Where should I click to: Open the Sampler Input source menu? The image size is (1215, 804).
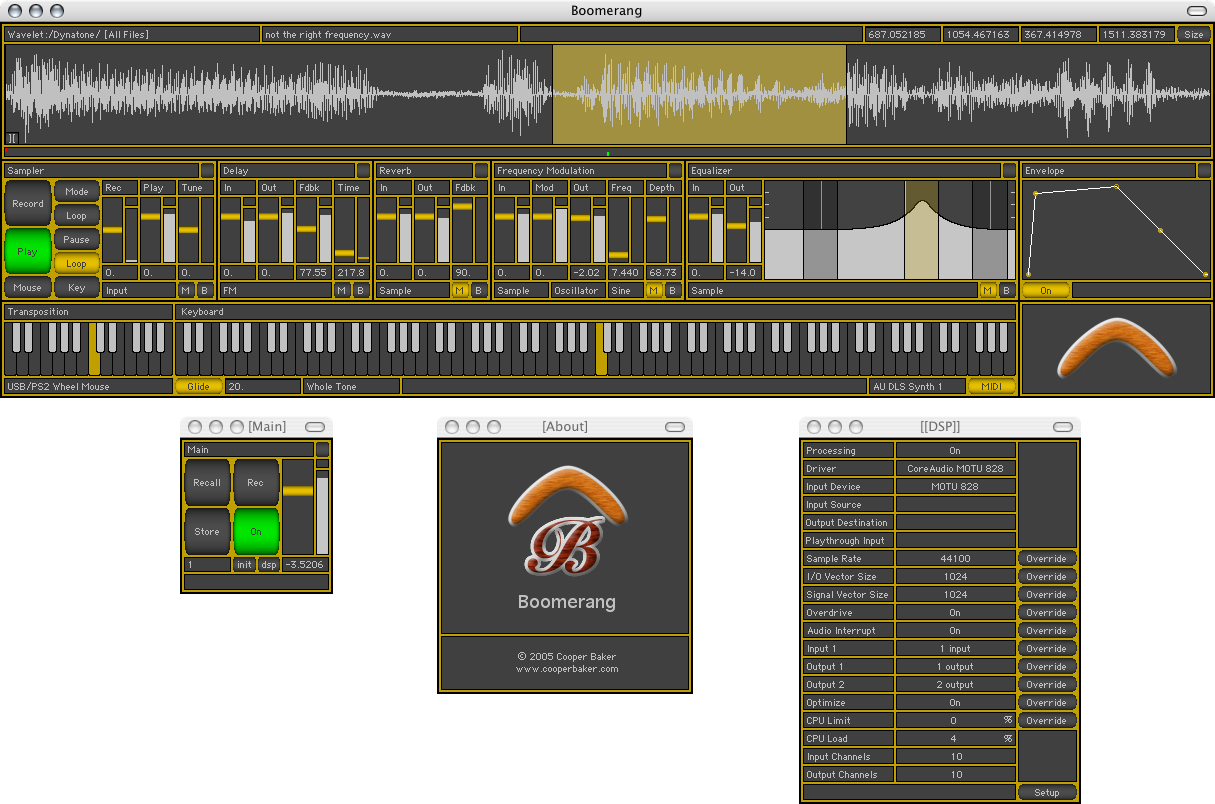pos(139,291)
